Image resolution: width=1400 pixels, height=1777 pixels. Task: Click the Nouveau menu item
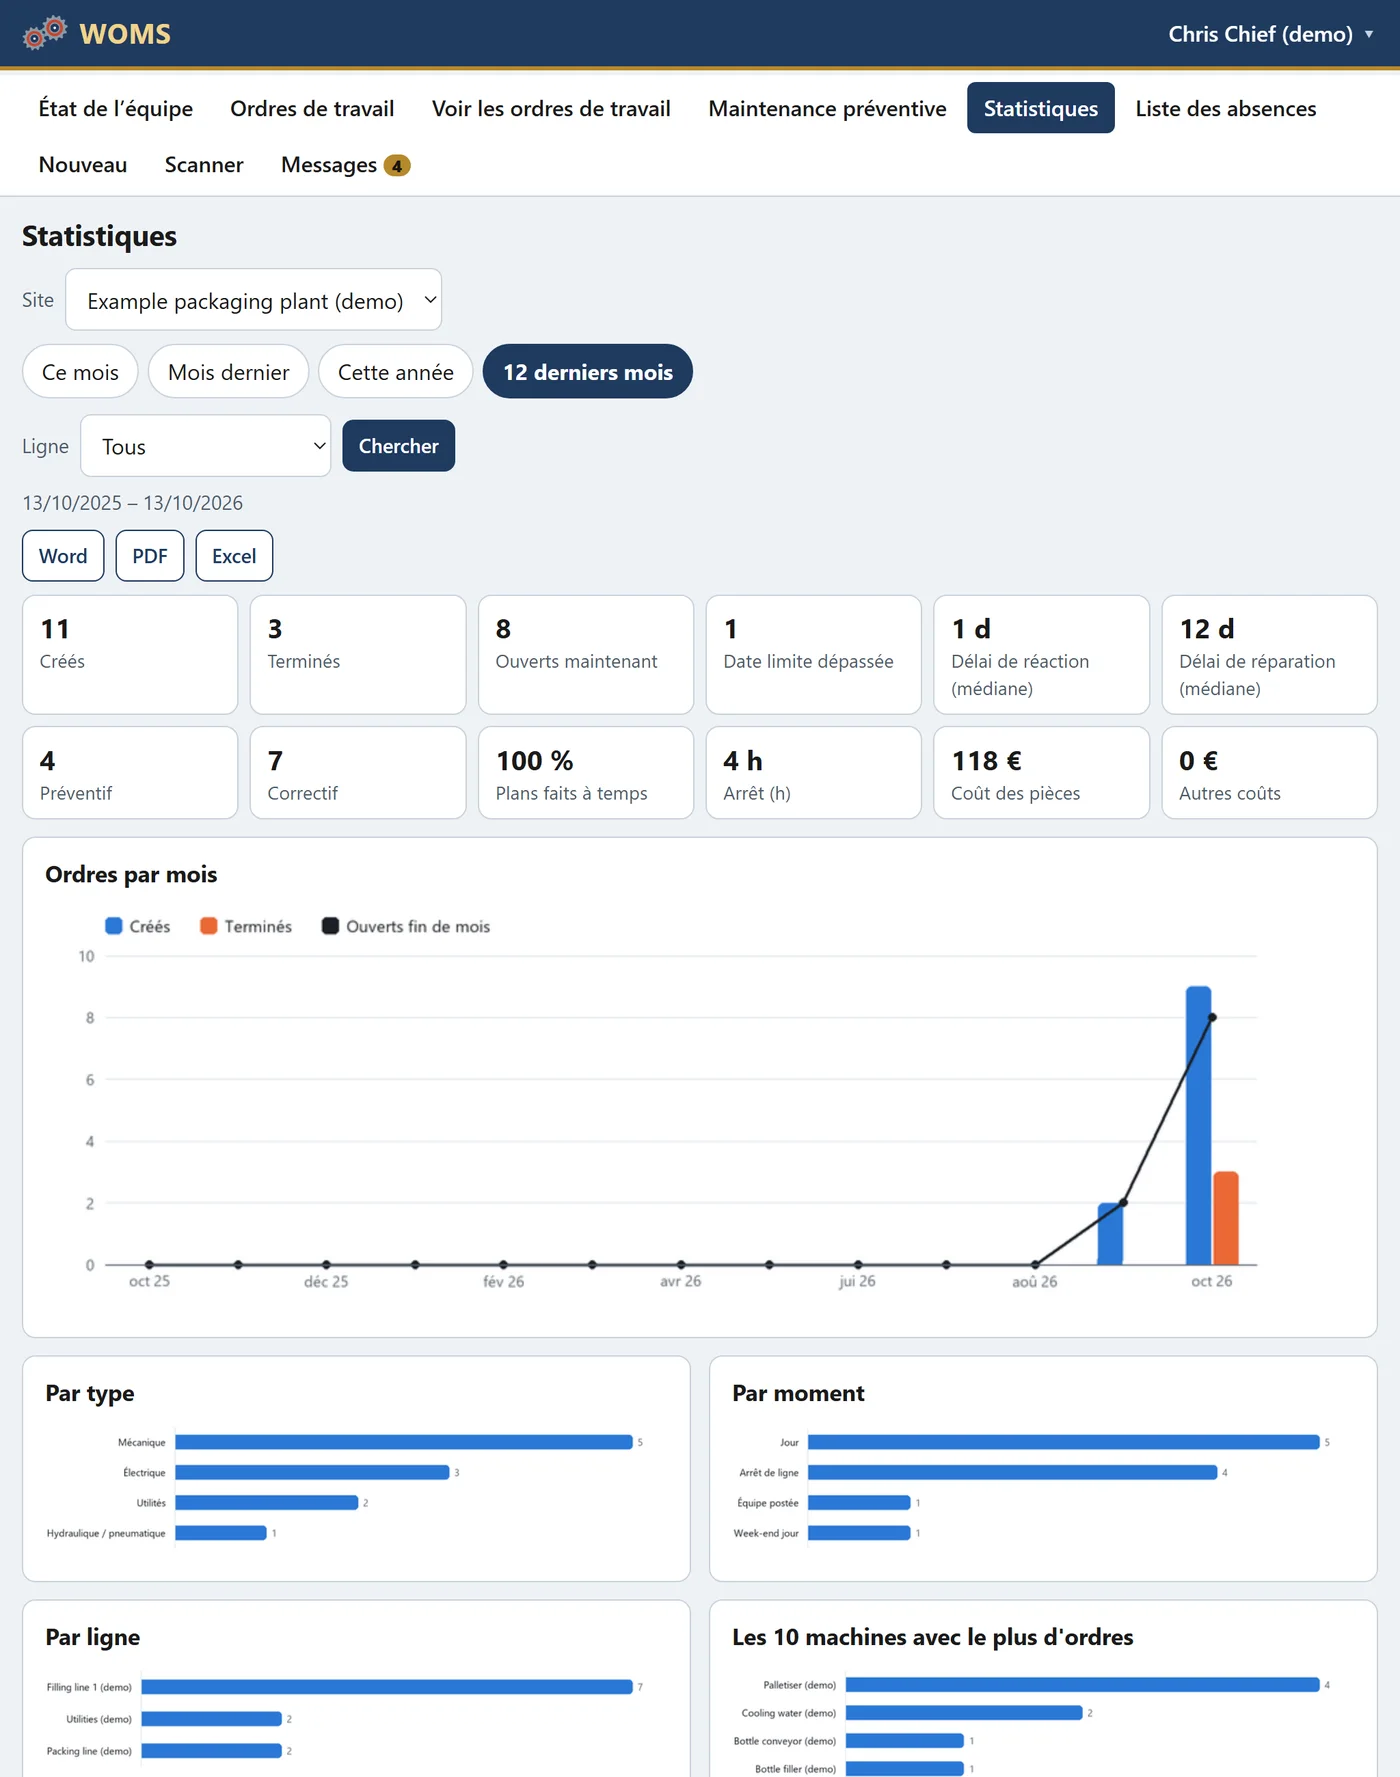83,164
